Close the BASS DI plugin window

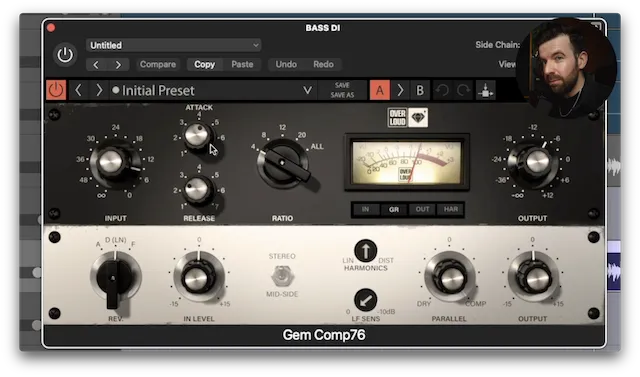(x=51, y=28)
